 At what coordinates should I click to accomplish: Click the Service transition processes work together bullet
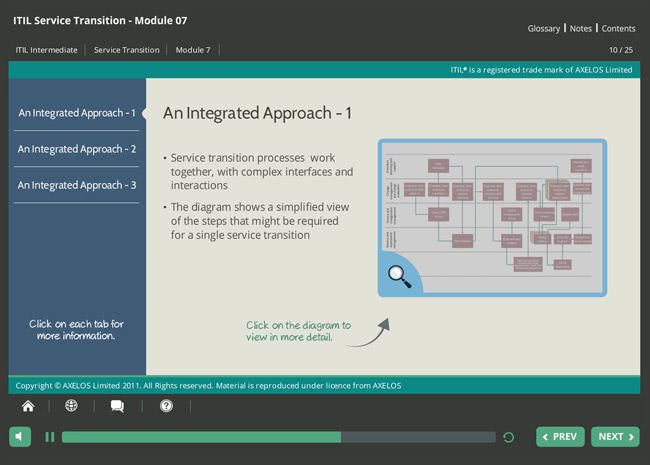[262, 172]
